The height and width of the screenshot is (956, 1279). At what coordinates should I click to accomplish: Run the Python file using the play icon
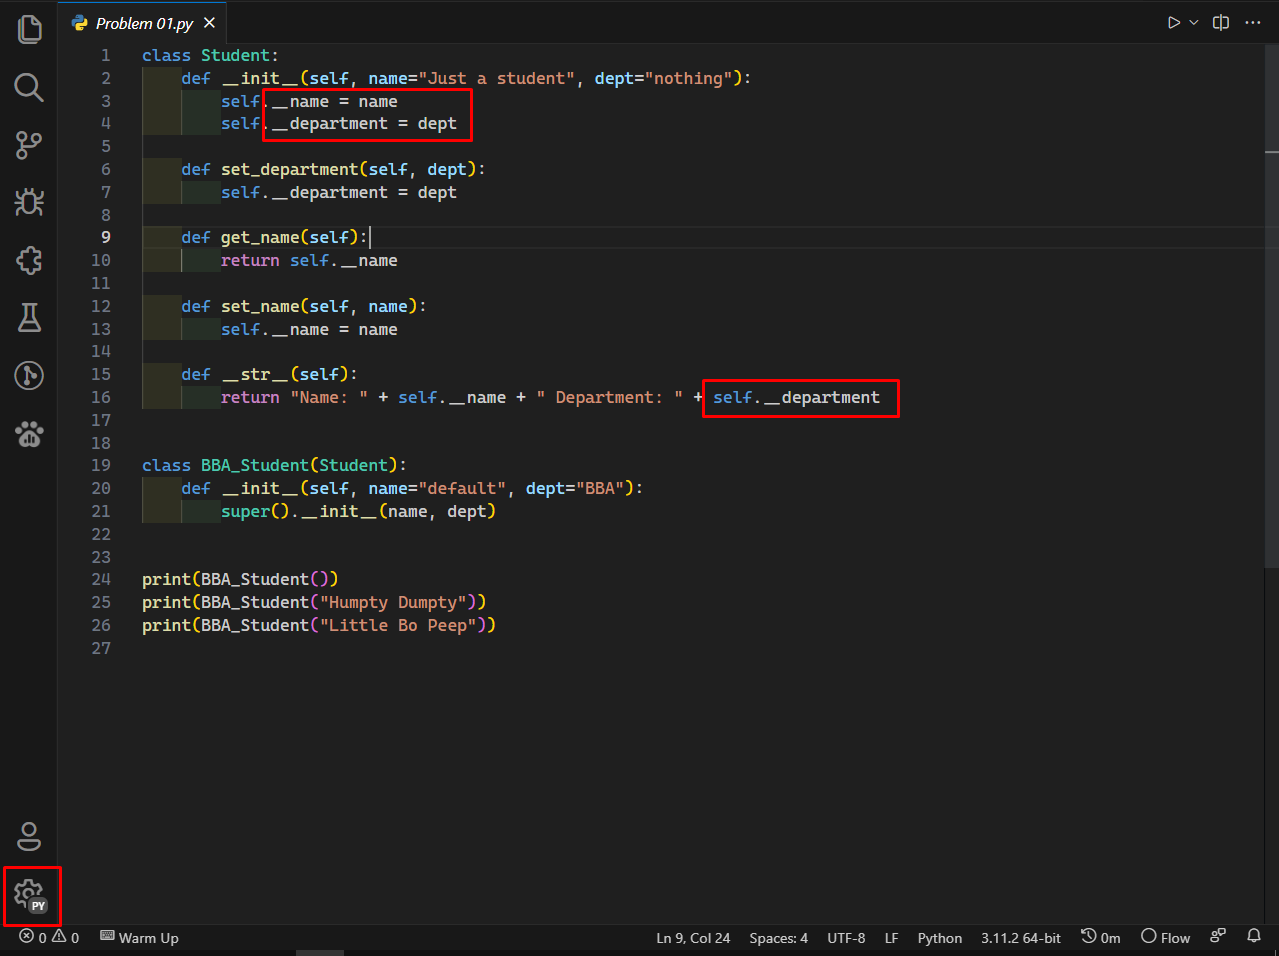coord(1172,21)
